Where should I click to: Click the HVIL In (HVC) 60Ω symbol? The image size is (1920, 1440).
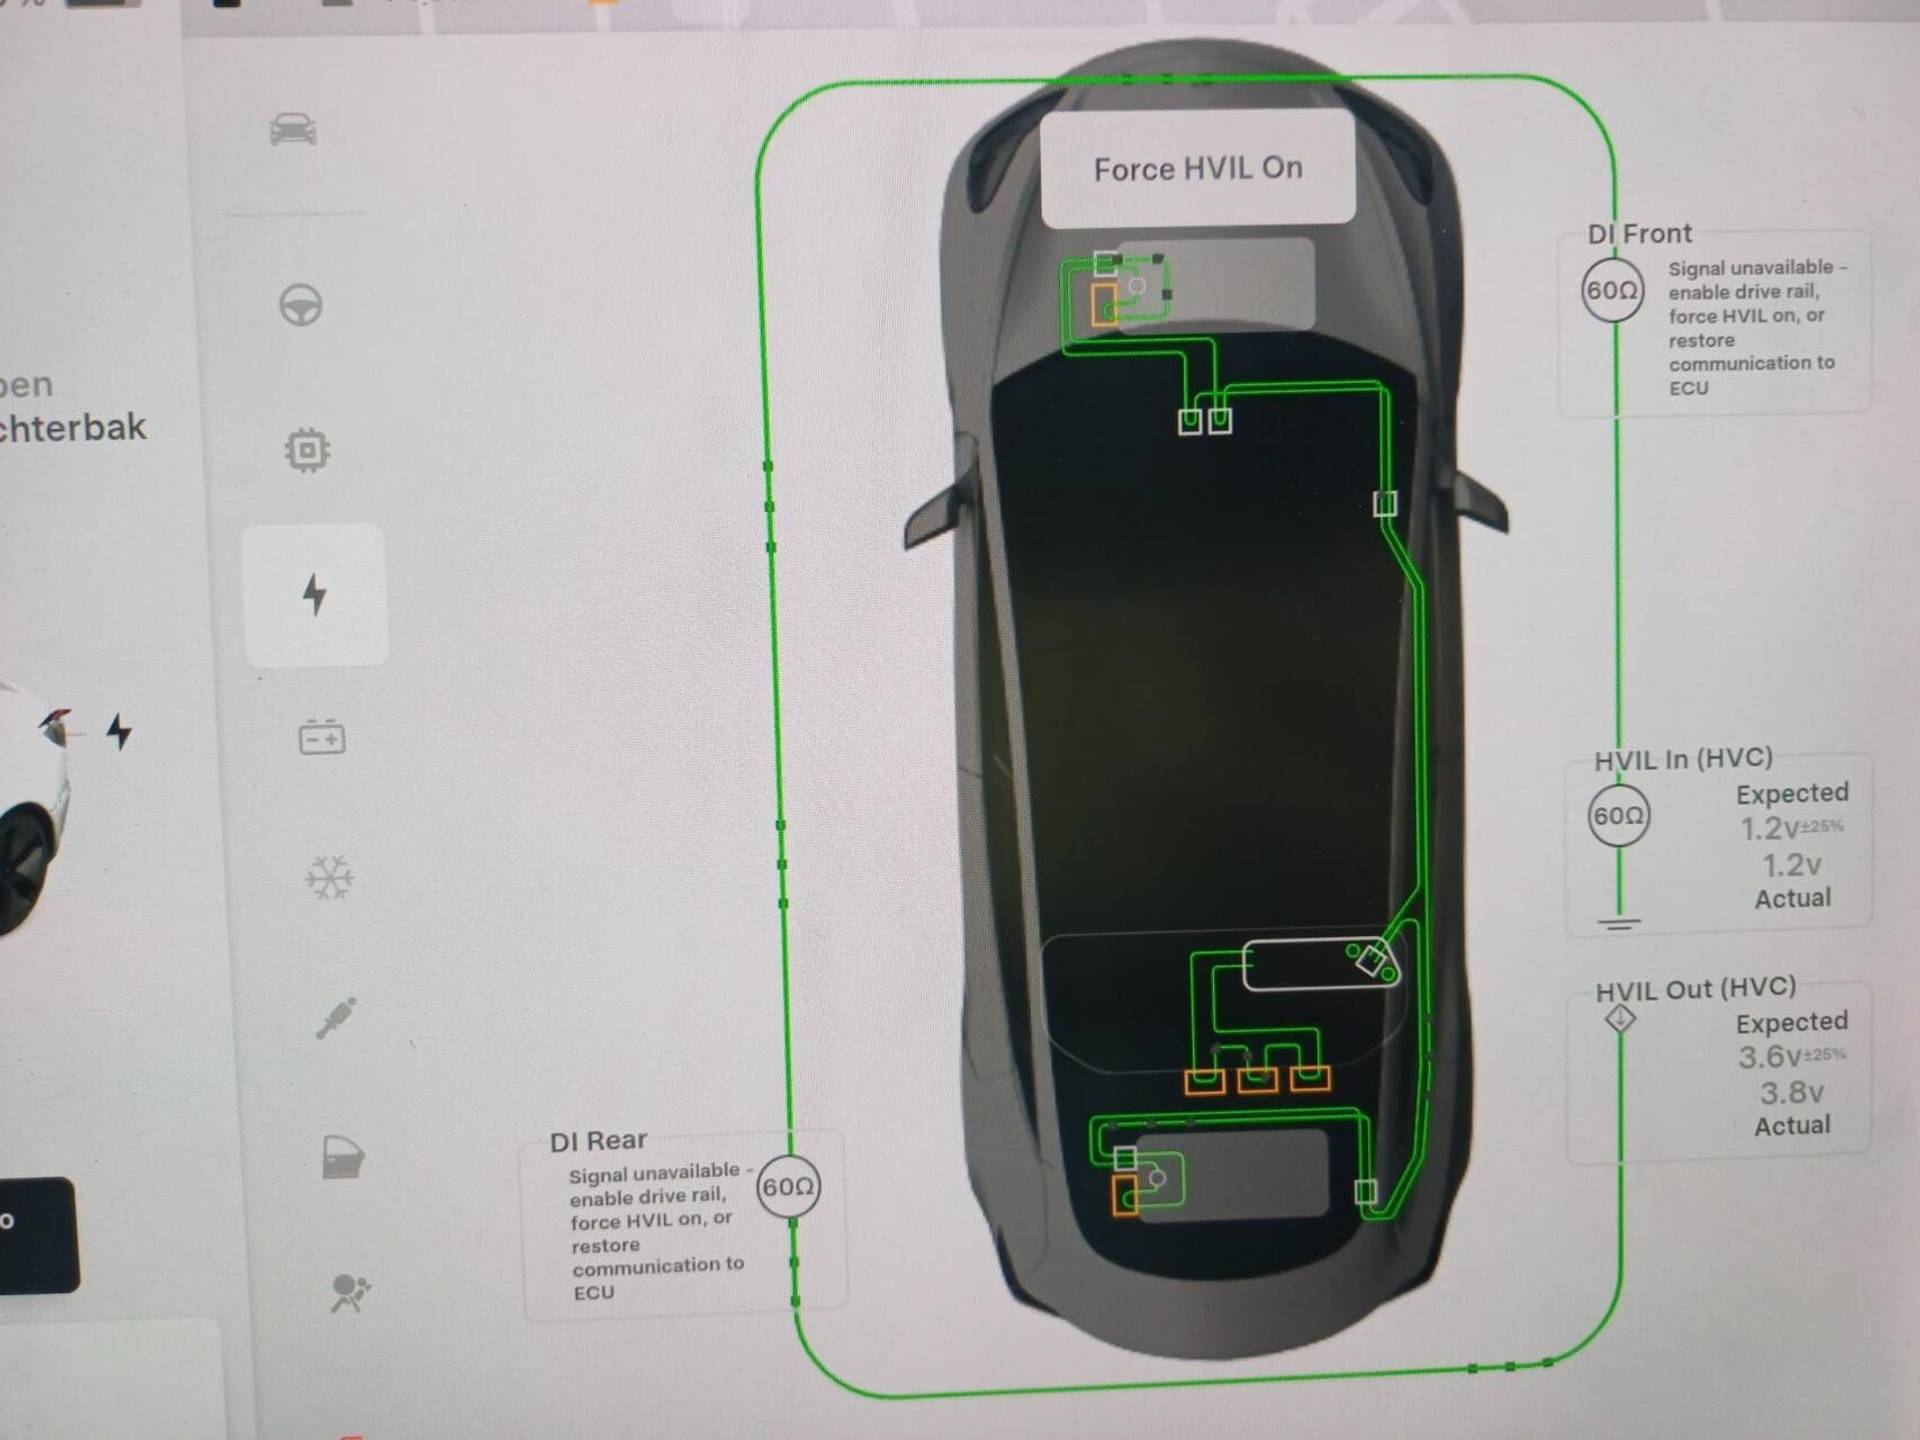click(1618, 816)
